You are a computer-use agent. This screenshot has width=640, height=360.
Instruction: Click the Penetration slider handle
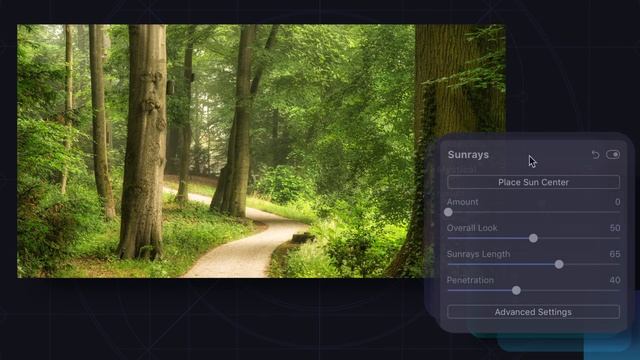point(516,291)
